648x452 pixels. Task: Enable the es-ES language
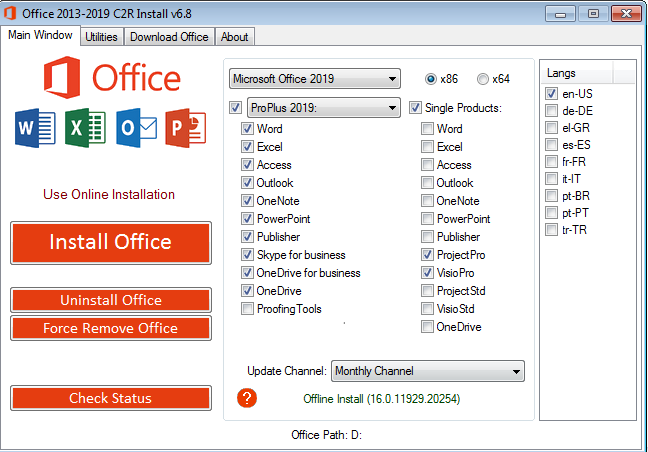(551, 145)
